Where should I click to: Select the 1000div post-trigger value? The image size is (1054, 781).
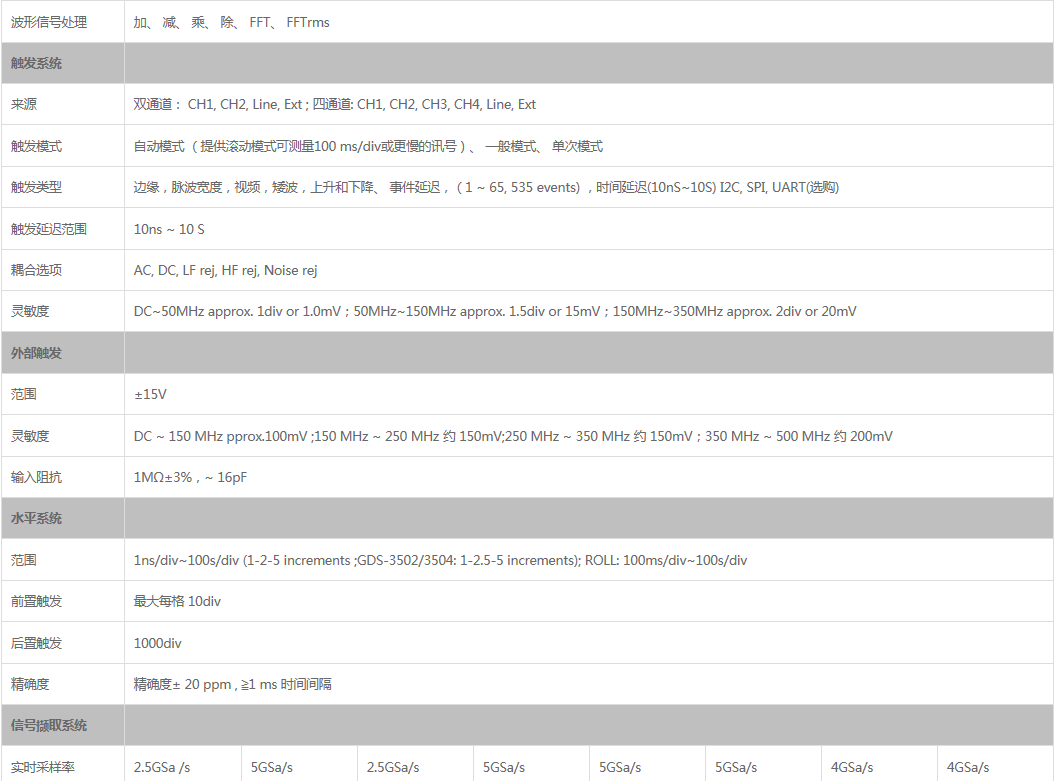[158, 643]
